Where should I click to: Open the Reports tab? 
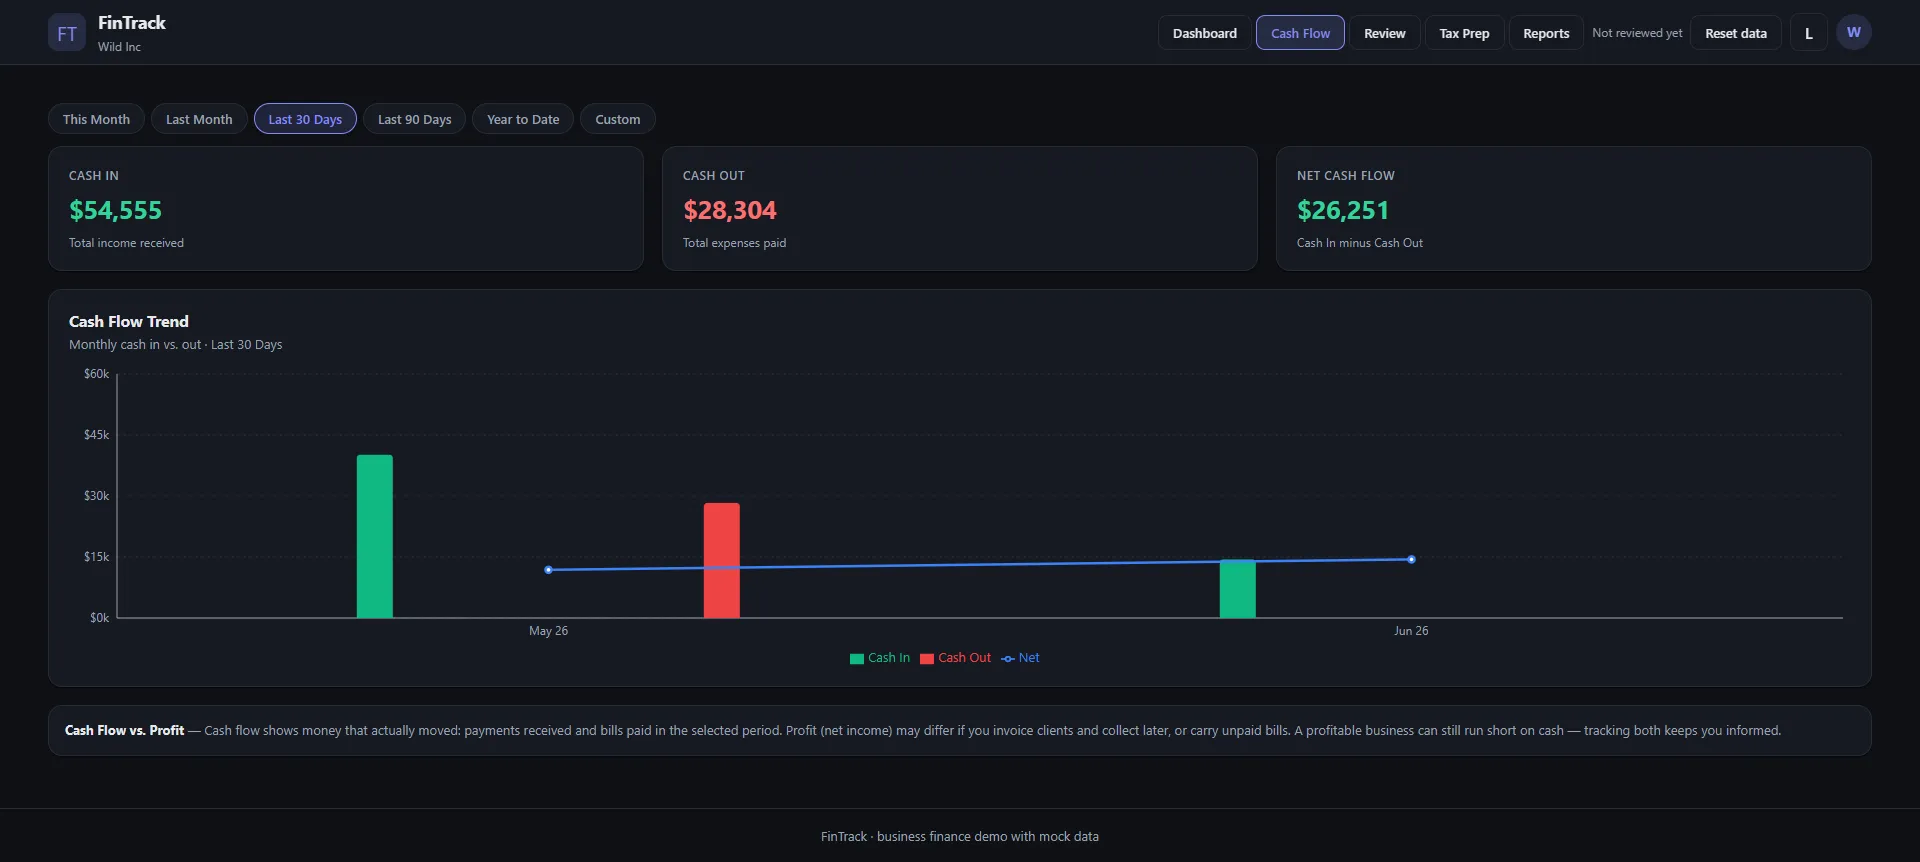(x=1546, y=33)
